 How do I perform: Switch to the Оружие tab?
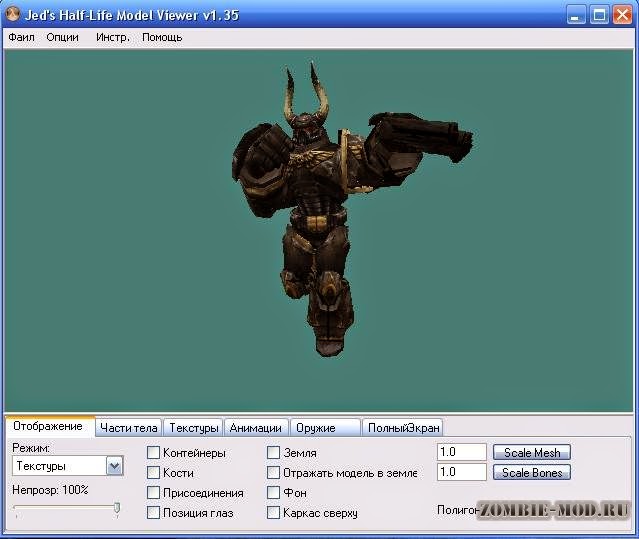click(325, 428)
